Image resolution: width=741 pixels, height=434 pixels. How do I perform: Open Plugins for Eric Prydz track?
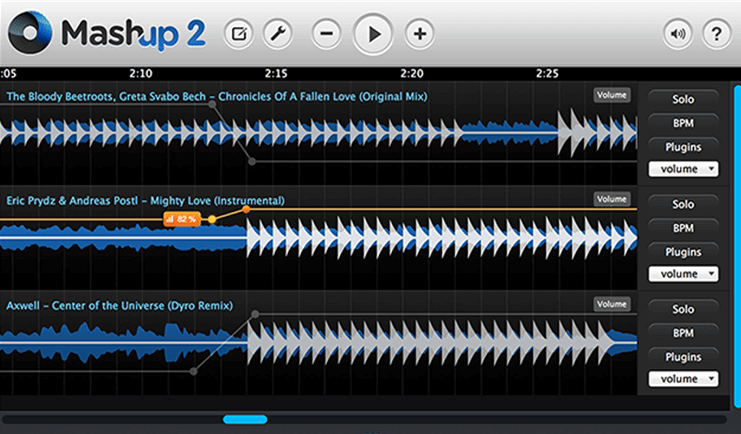point(683,252)
